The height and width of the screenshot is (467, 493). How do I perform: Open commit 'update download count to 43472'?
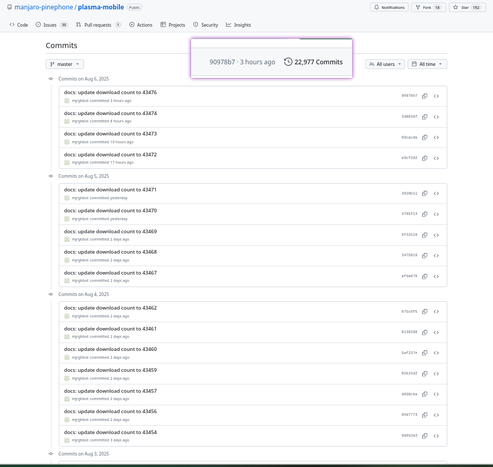[x=110, y=155]
